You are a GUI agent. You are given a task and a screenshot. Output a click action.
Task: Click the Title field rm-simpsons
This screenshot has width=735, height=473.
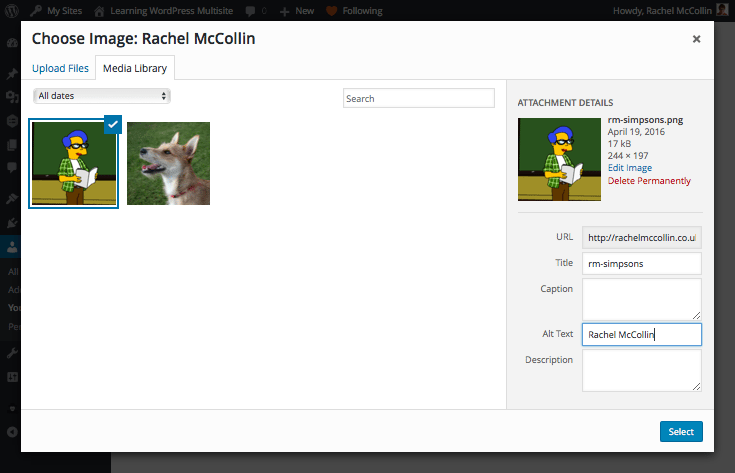[642, 263]
